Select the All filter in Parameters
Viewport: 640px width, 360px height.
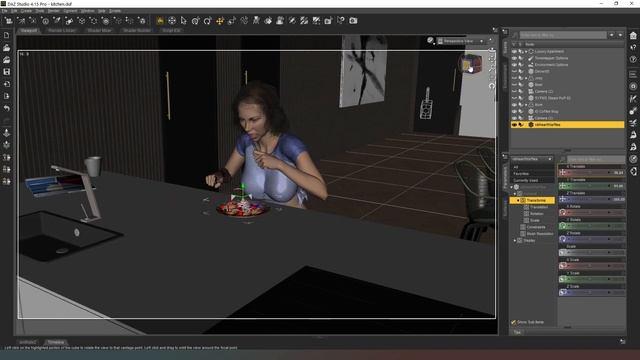(532, 167)
